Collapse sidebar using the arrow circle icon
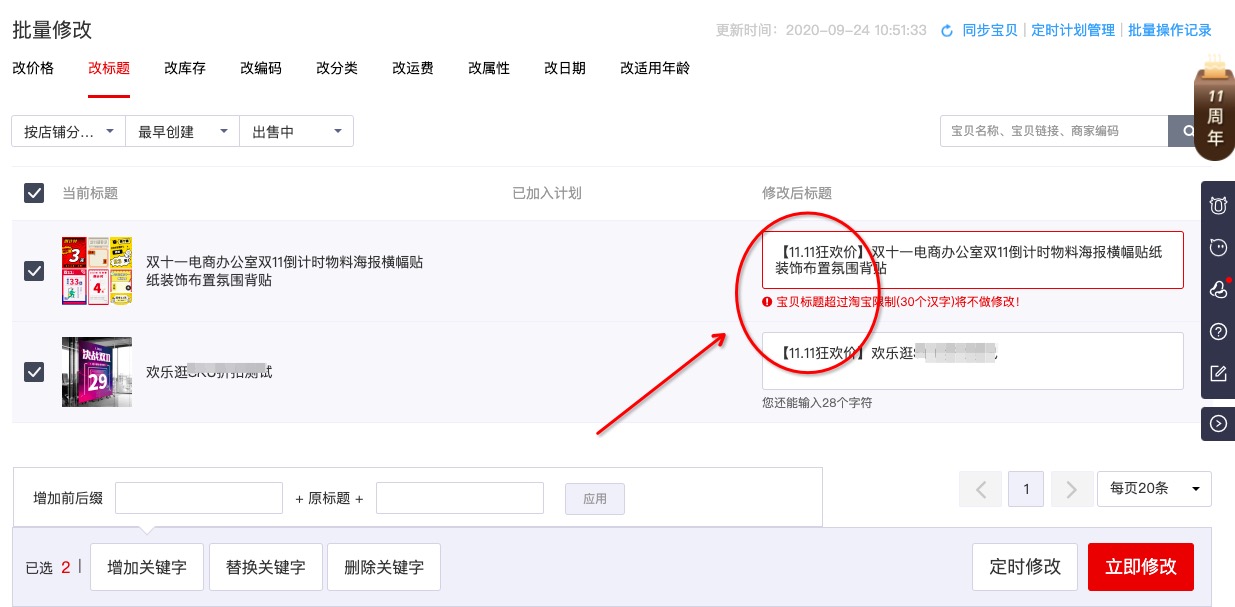1235x607 pixels. (x=1218, y=423)
